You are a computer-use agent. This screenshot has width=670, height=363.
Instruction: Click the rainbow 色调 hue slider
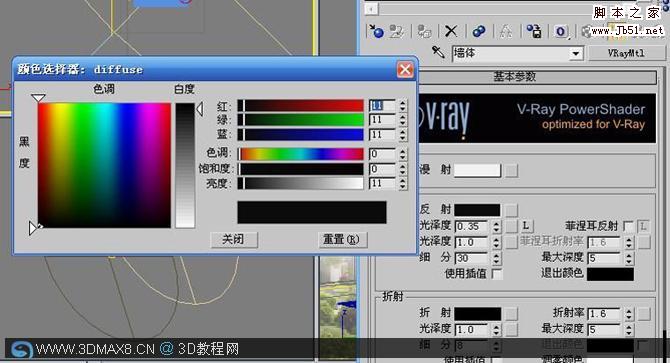tap(301, 154)
